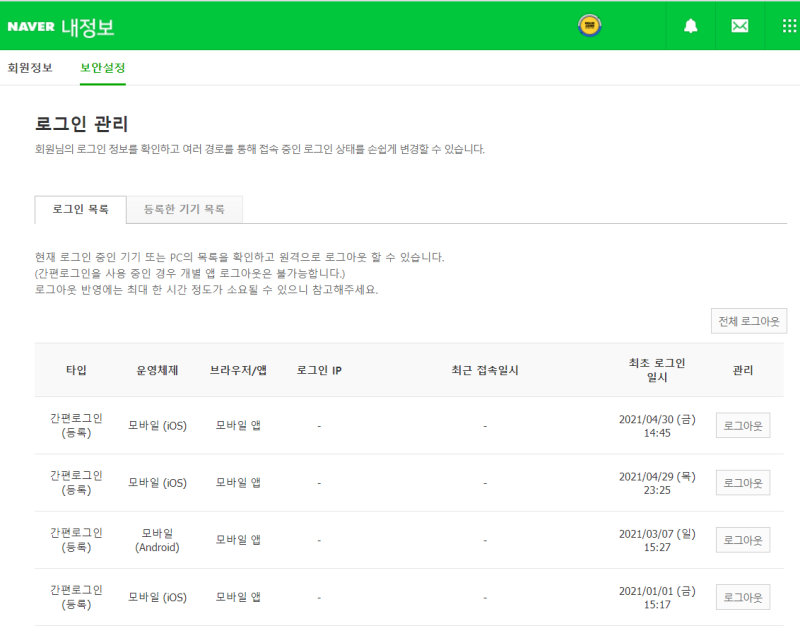Switch to the 회원정보 menu

(30, 67)
